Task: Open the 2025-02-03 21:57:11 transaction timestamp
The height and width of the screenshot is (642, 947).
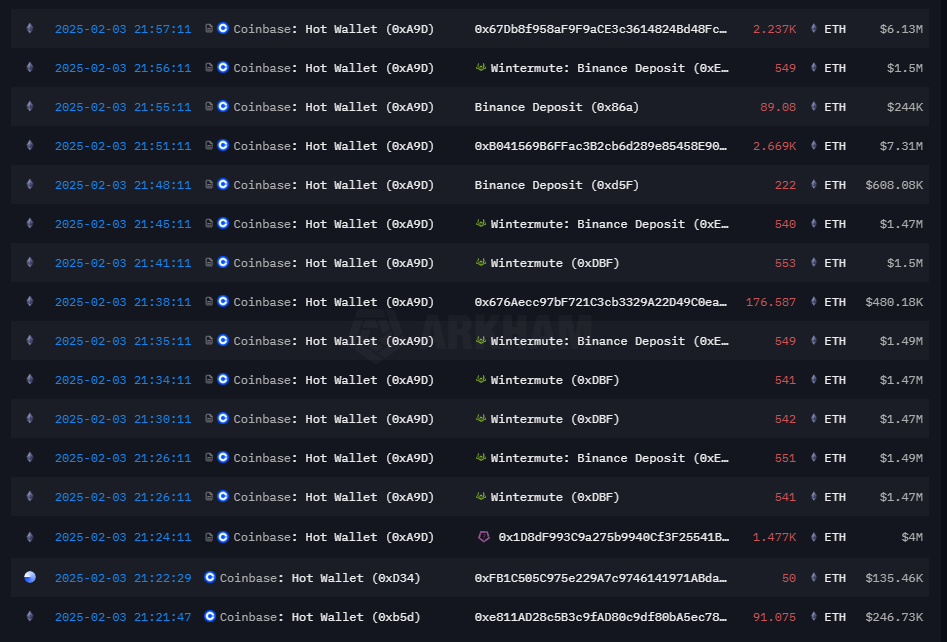Action: pos(123,29)
